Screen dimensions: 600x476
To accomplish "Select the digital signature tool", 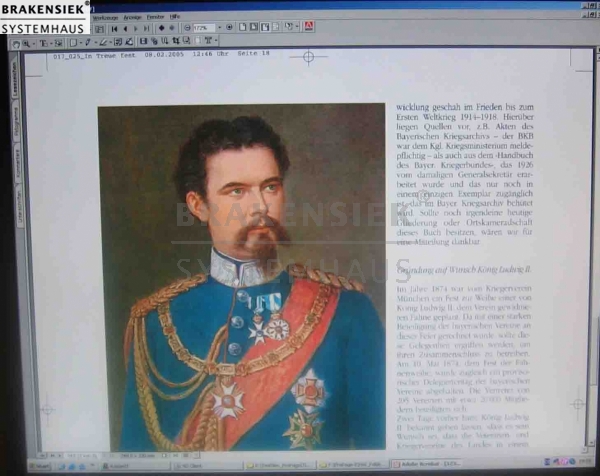I will click(x=129, y=42).
